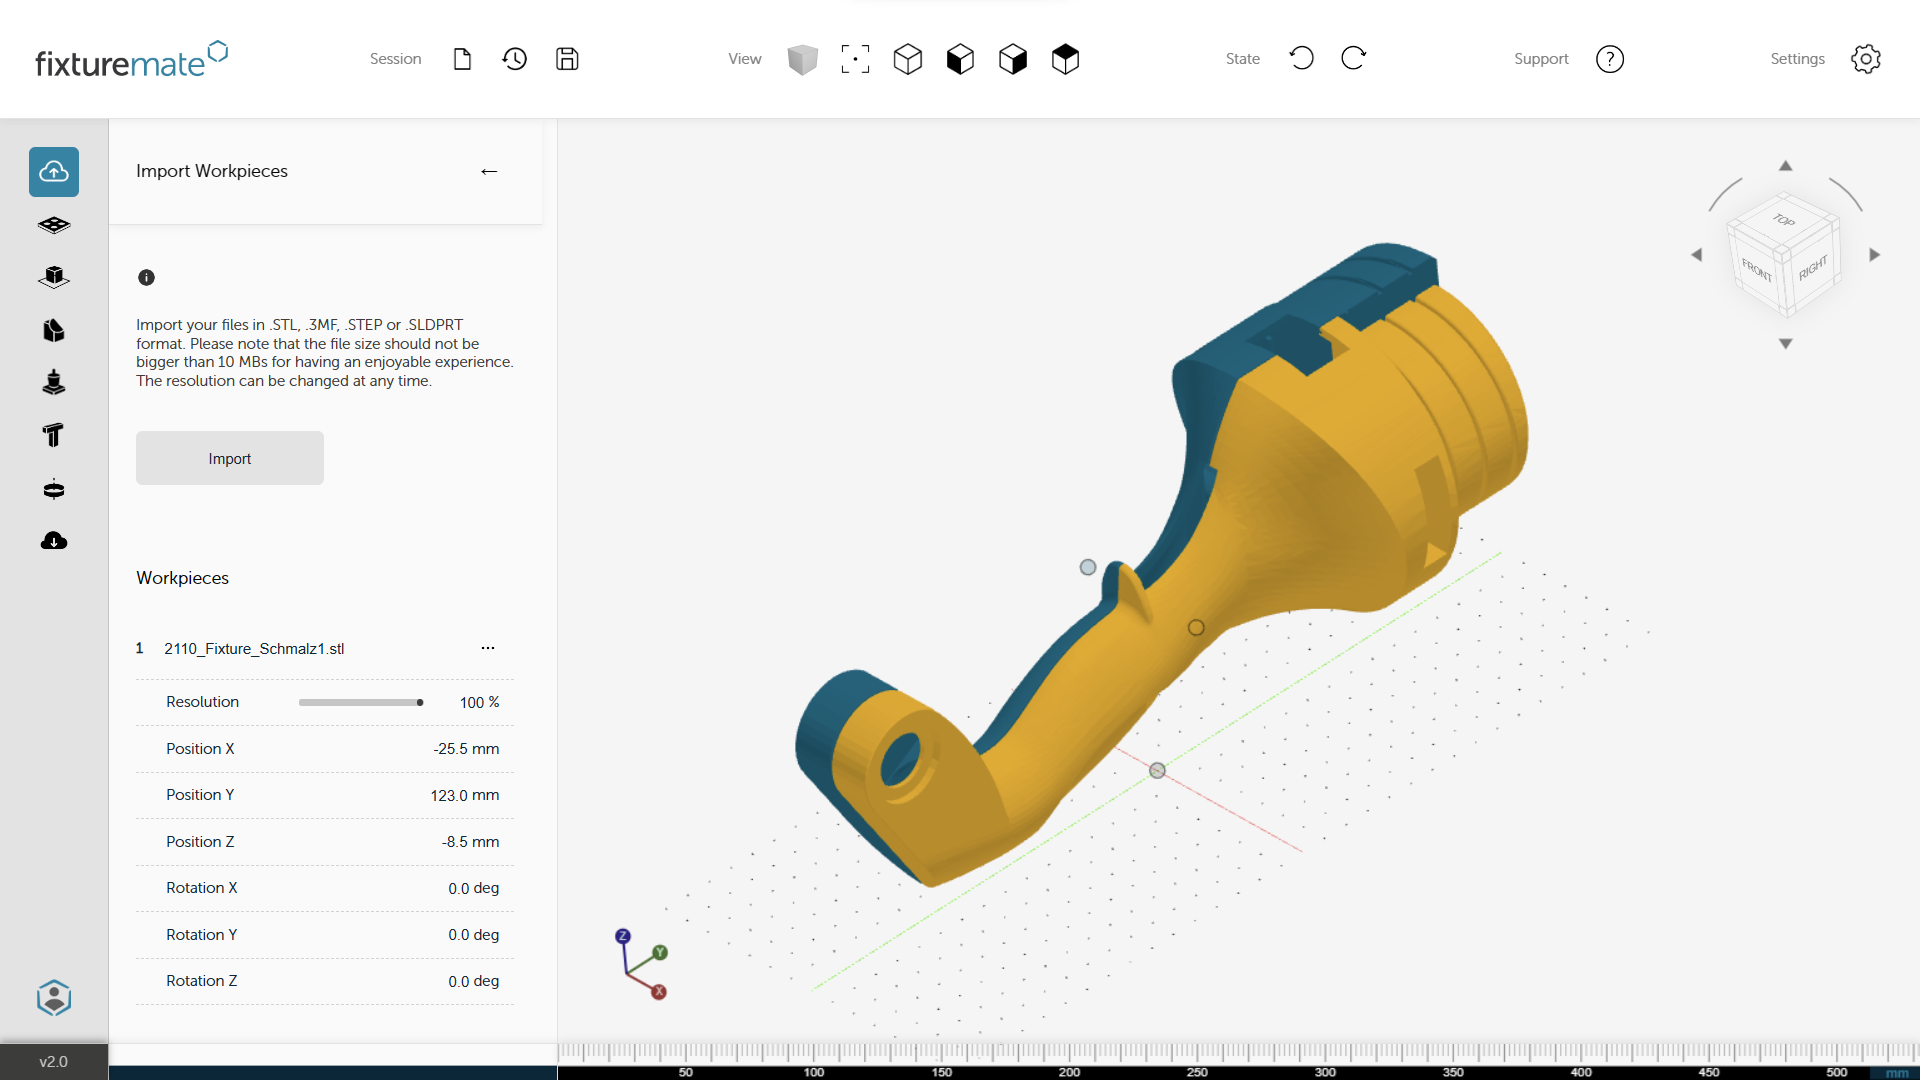
Task: Collapse the Import Workpieces panel
Action: pos(489,171)
